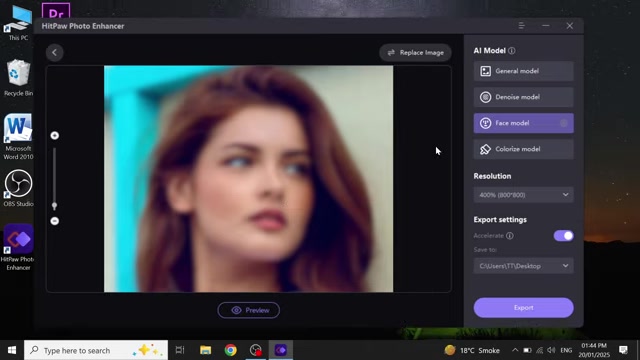Select the Denoise model option
640x360 pixels.
523,97
